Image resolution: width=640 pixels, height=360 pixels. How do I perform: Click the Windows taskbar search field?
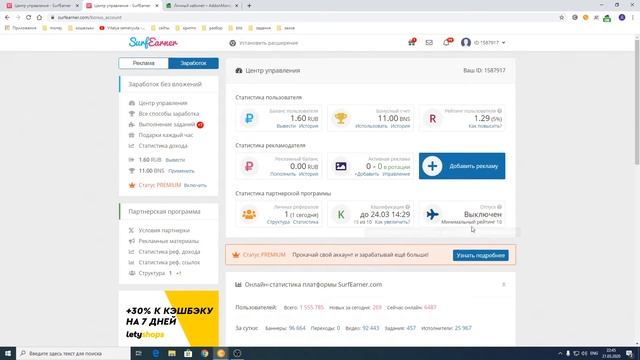point(73,353)
